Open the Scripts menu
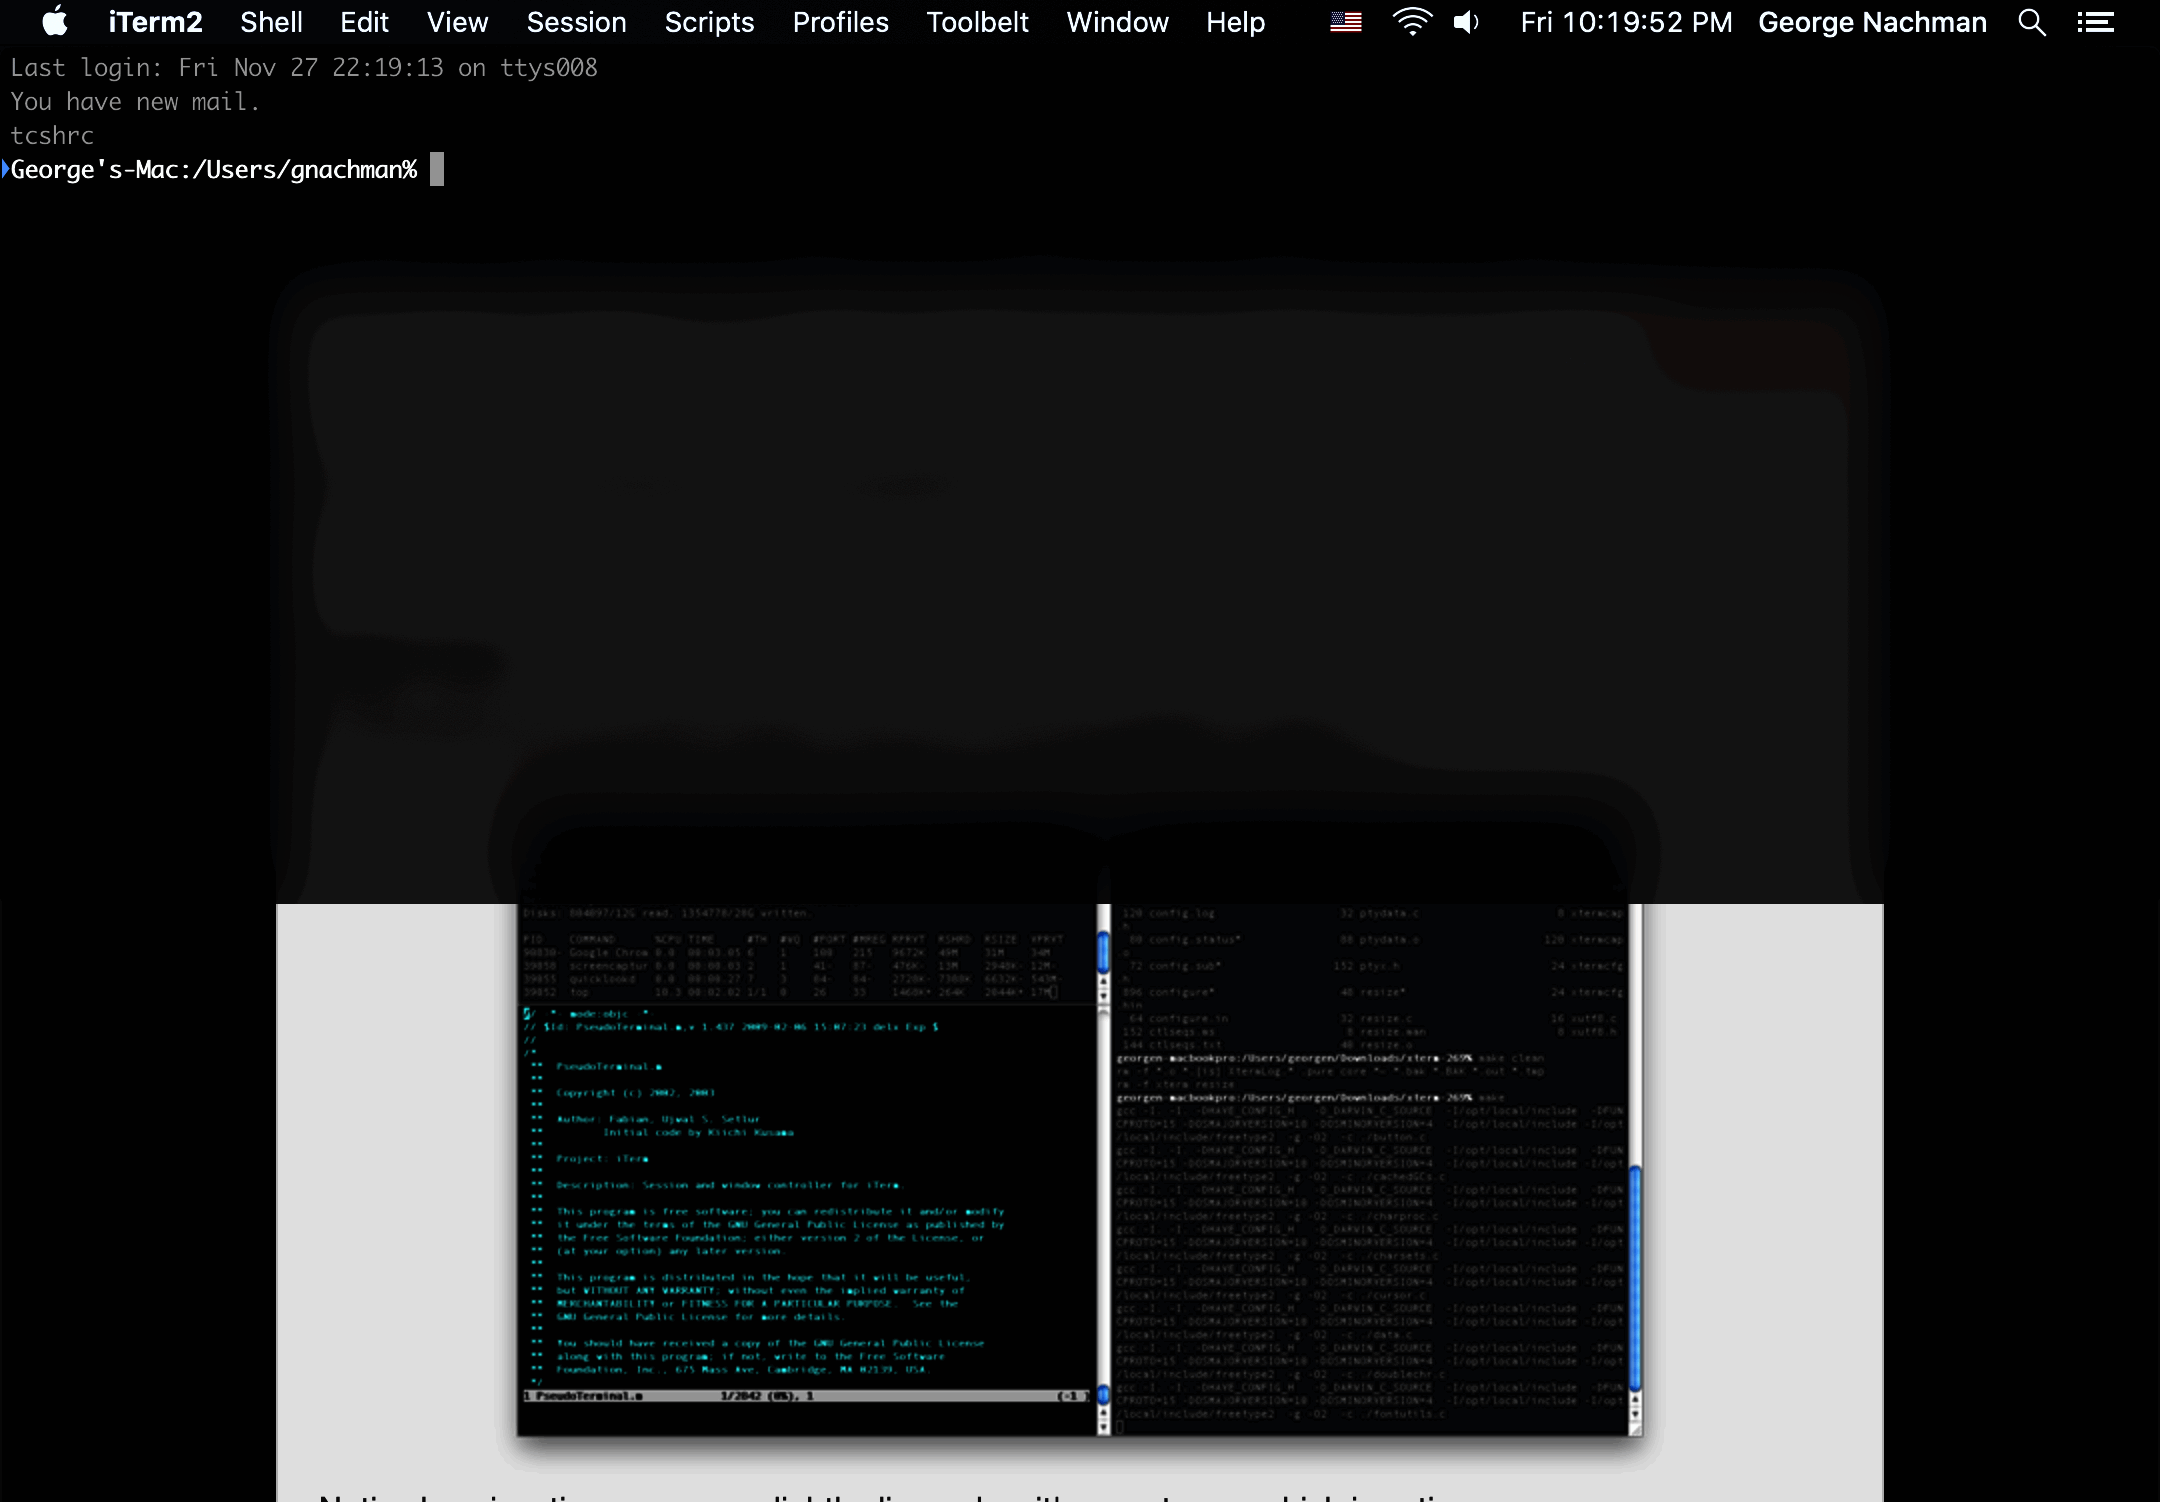Image resolution: width=2160 pixels, height=1502 pixels. [709, 22]
